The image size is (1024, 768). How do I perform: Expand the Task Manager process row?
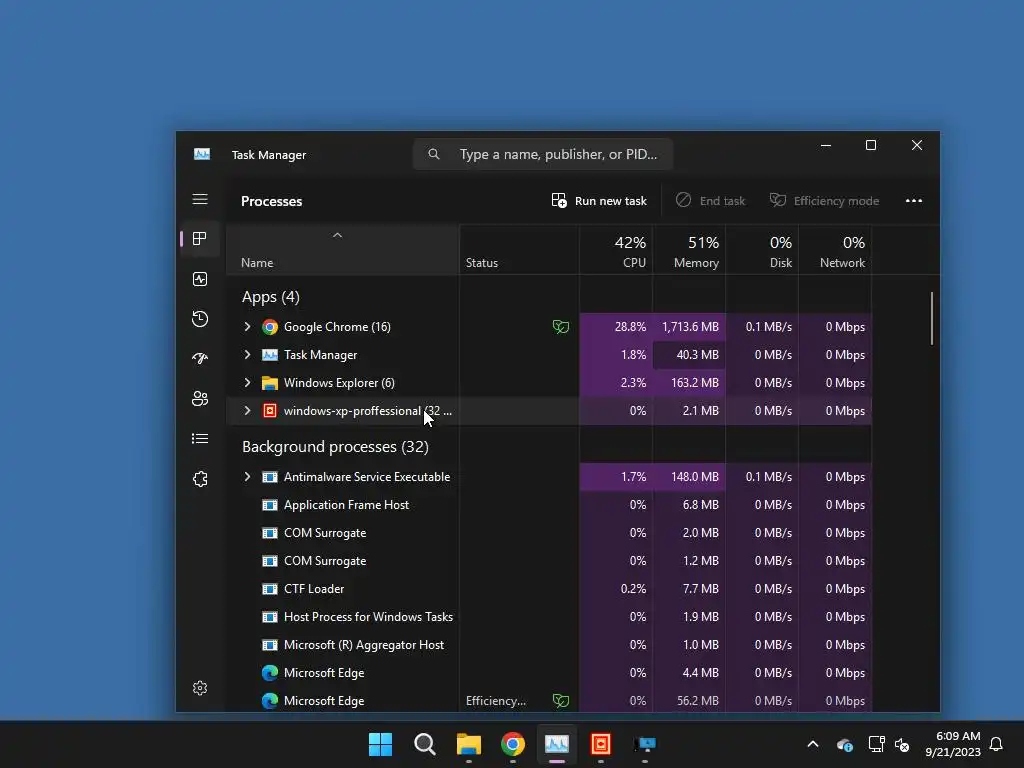click(248, 355)
